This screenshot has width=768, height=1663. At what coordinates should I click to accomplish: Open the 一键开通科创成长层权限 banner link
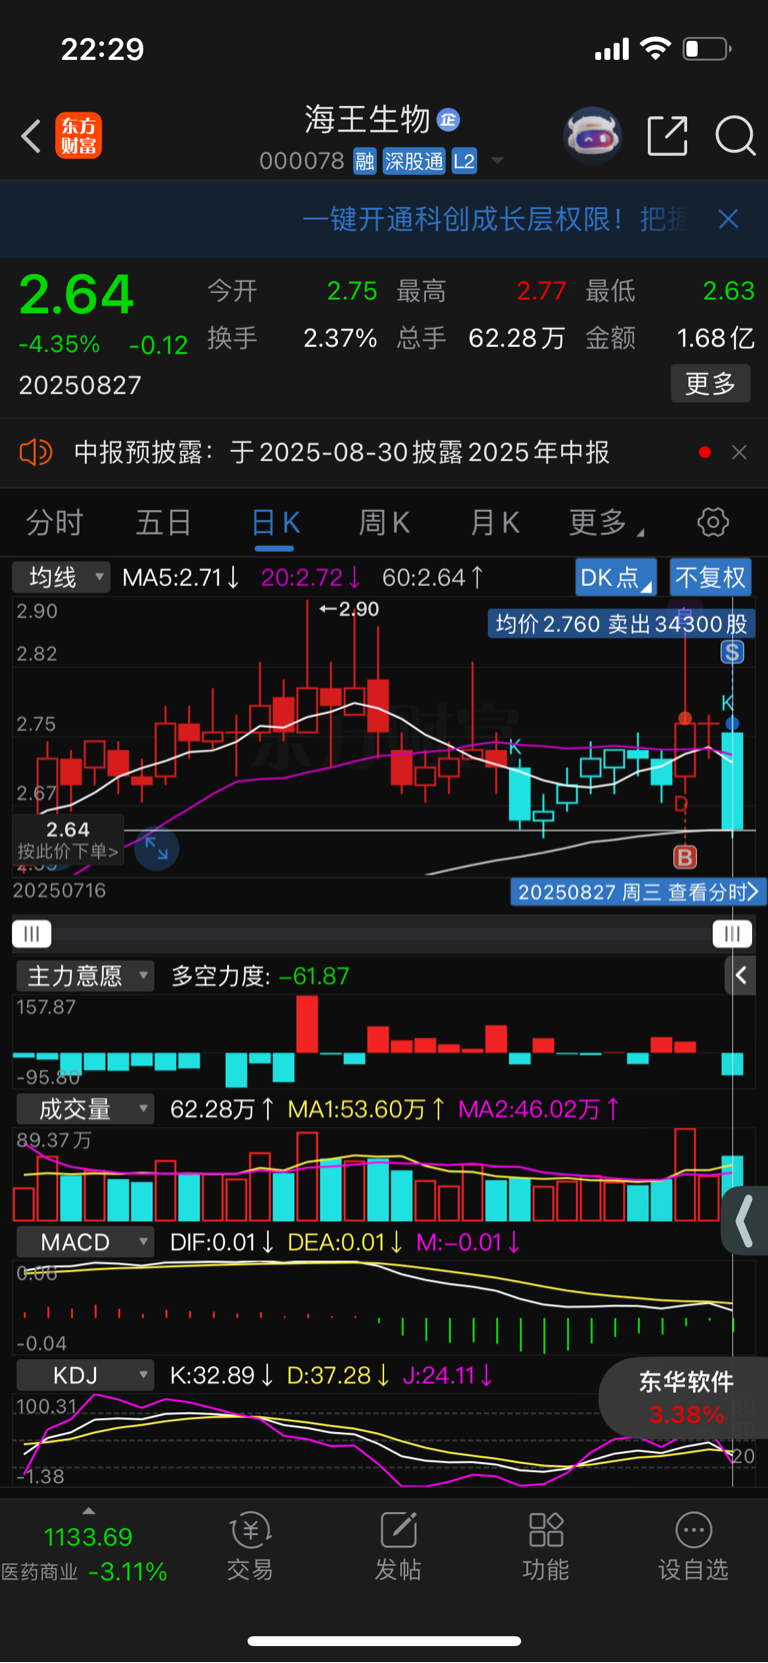tap(495, 219)
